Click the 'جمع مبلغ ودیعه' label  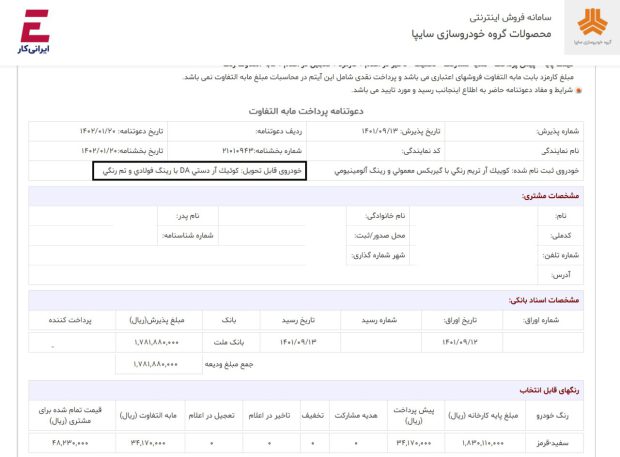[x=229, y=364]
